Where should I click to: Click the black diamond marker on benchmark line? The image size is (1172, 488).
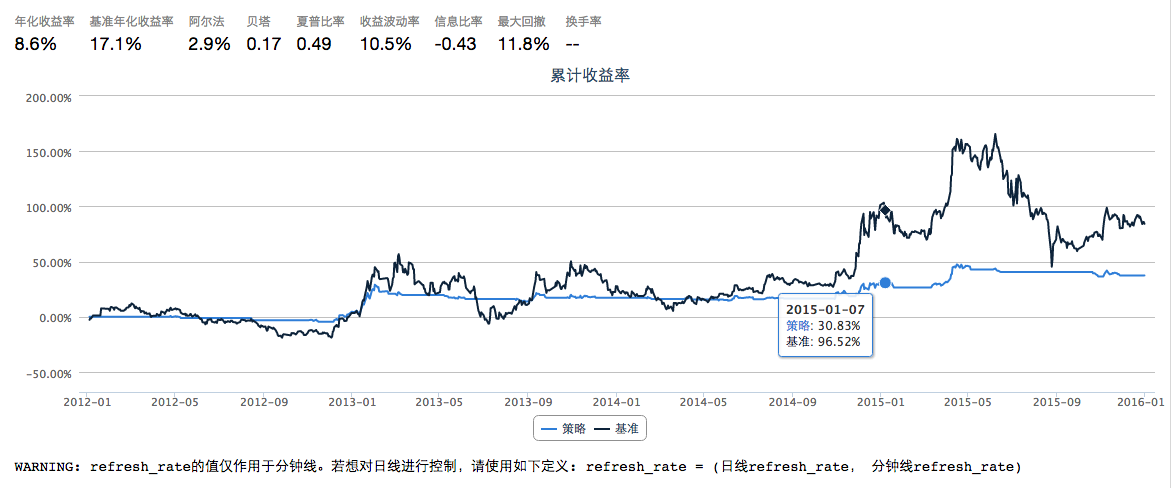click(884, 208)
